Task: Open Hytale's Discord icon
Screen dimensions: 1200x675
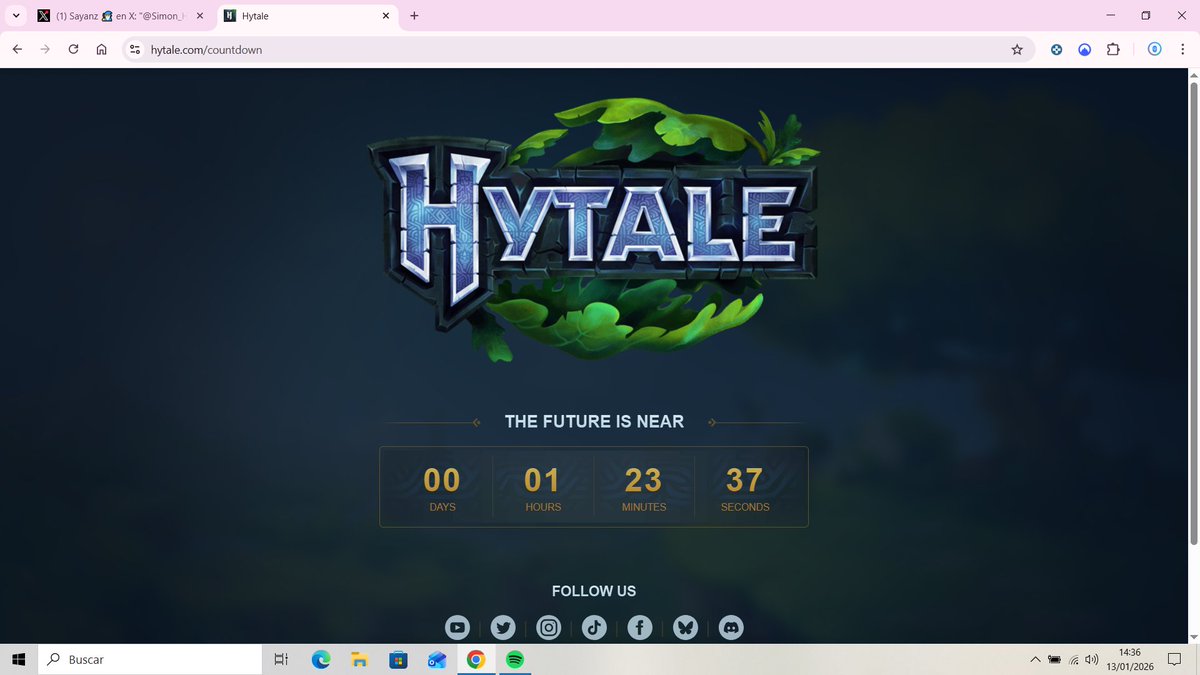Action: [x=732, y=628]
